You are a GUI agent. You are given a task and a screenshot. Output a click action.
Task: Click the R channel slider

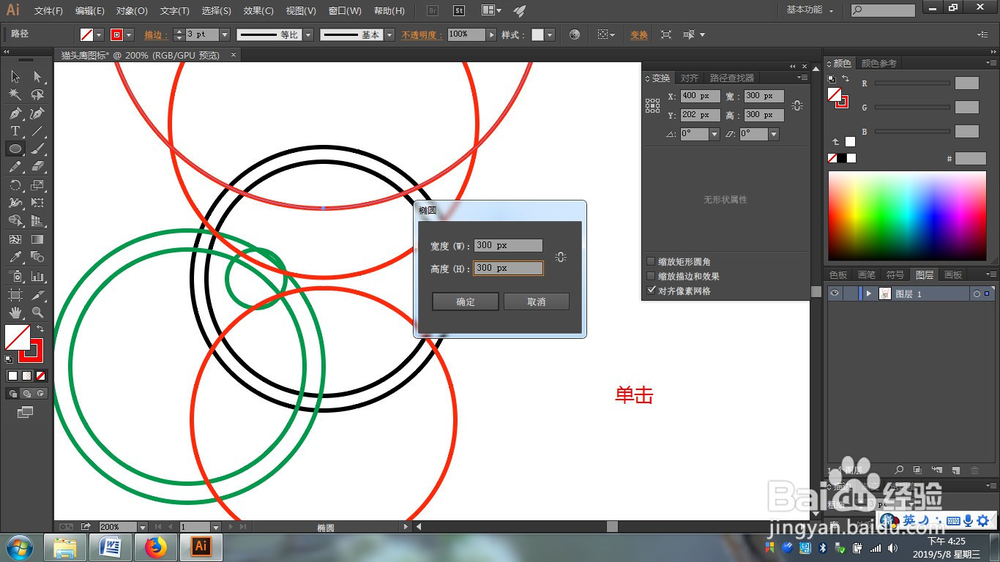point(911,83)
